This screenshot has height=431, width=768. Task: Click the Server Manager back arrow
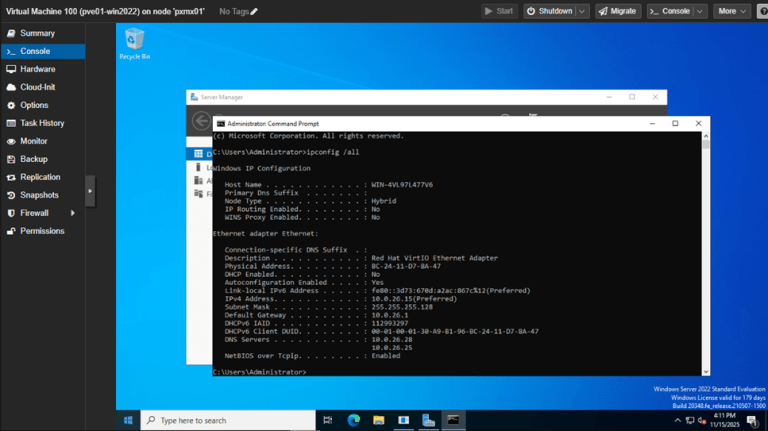(x=200, y=121)
